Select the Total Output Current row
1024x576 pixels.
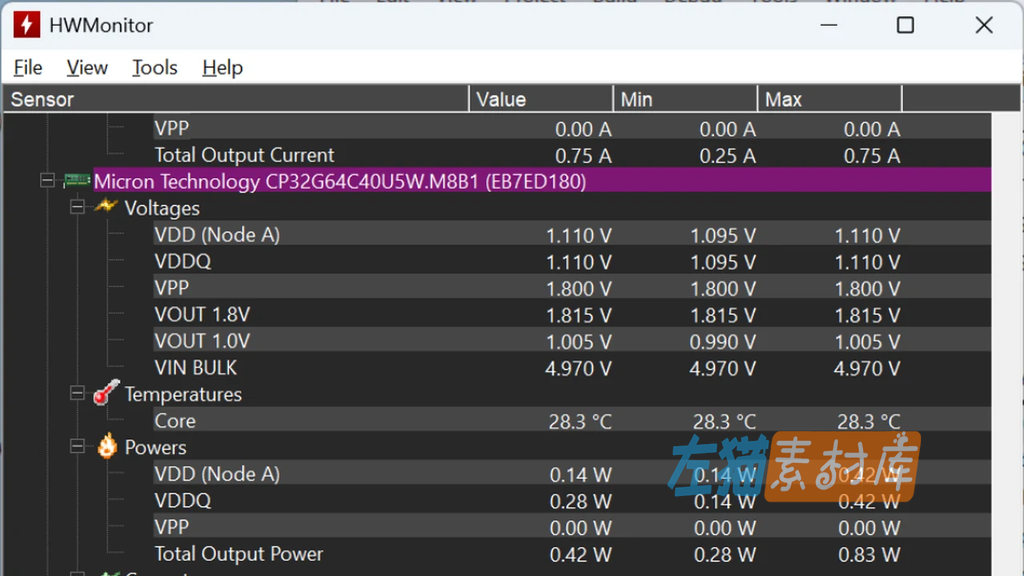click(x=572, y=155)
